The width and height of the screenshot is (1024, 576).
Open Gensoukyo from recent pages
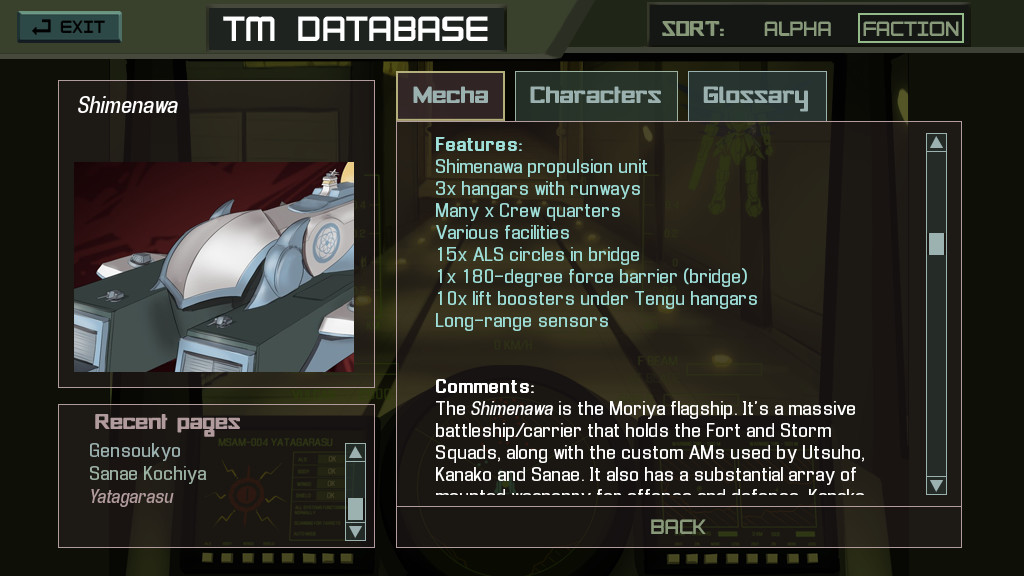pos(135,451)
